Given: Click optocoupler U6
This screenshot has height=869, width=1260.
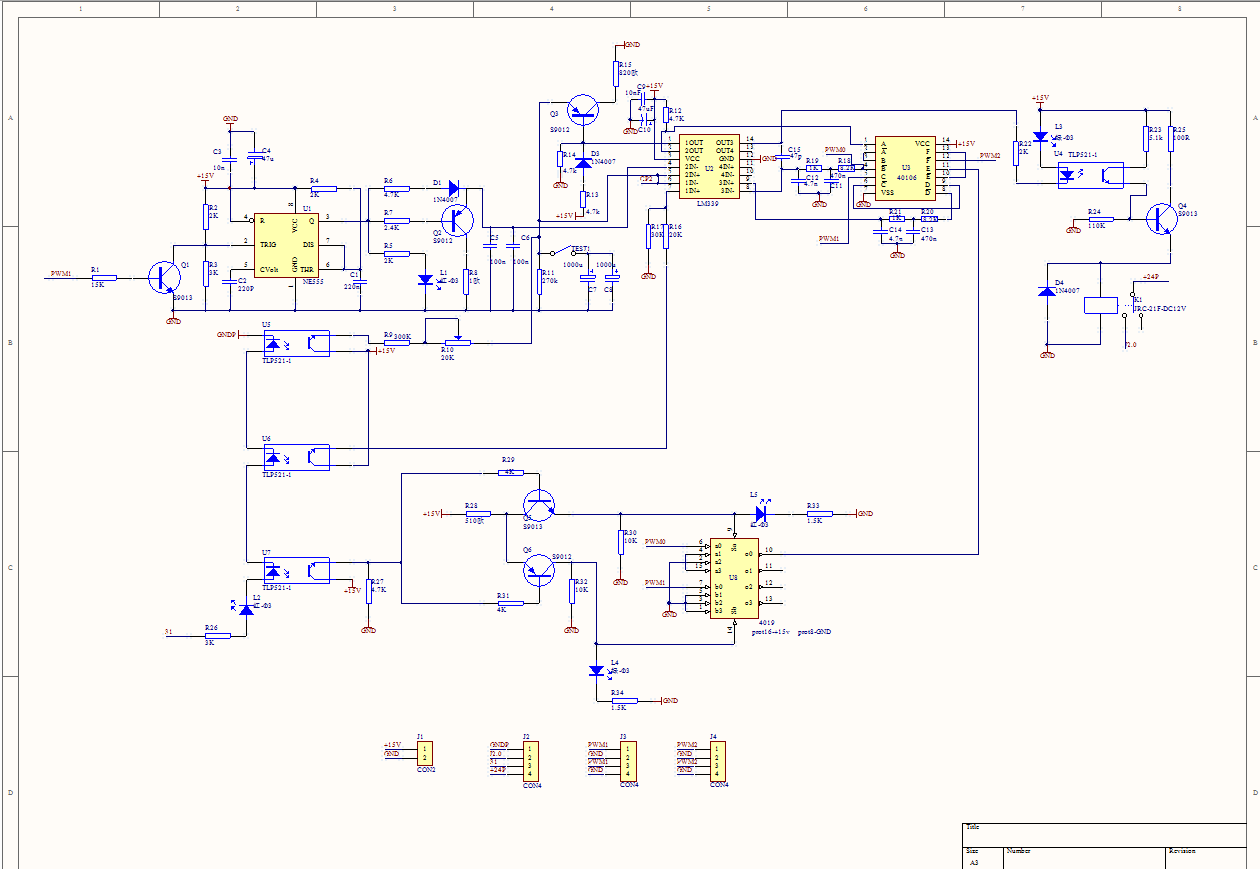Looking at the screenshot, I should (296, 457).
